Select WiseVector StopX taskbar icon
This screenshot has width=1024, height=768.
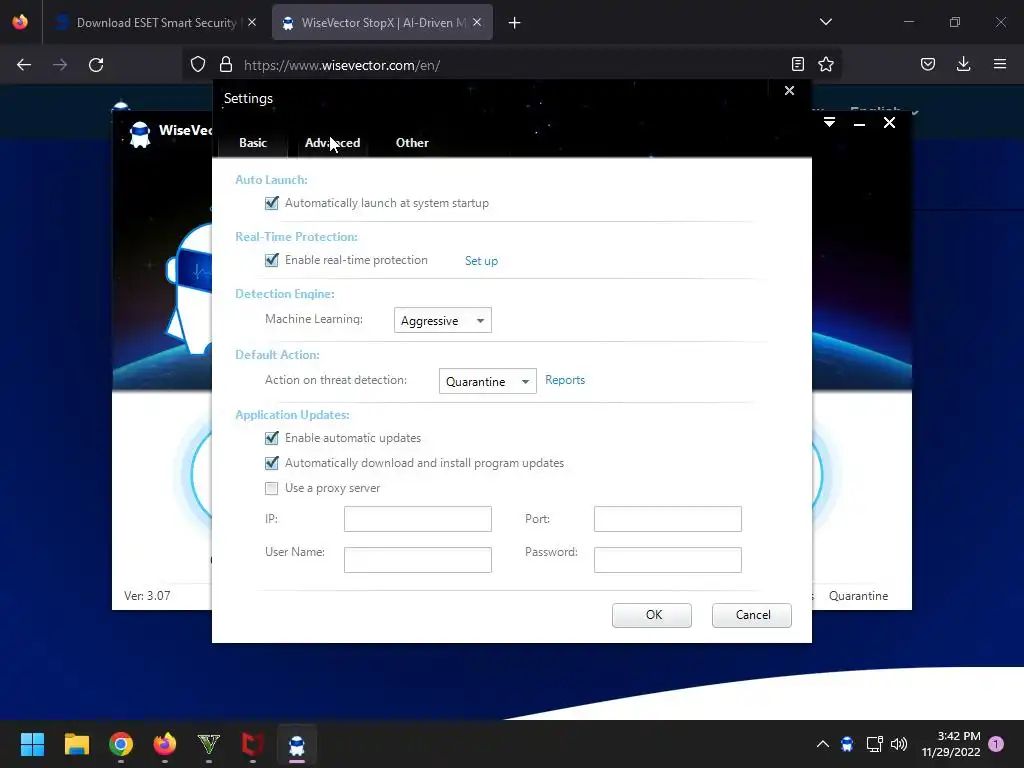[297, 744]
